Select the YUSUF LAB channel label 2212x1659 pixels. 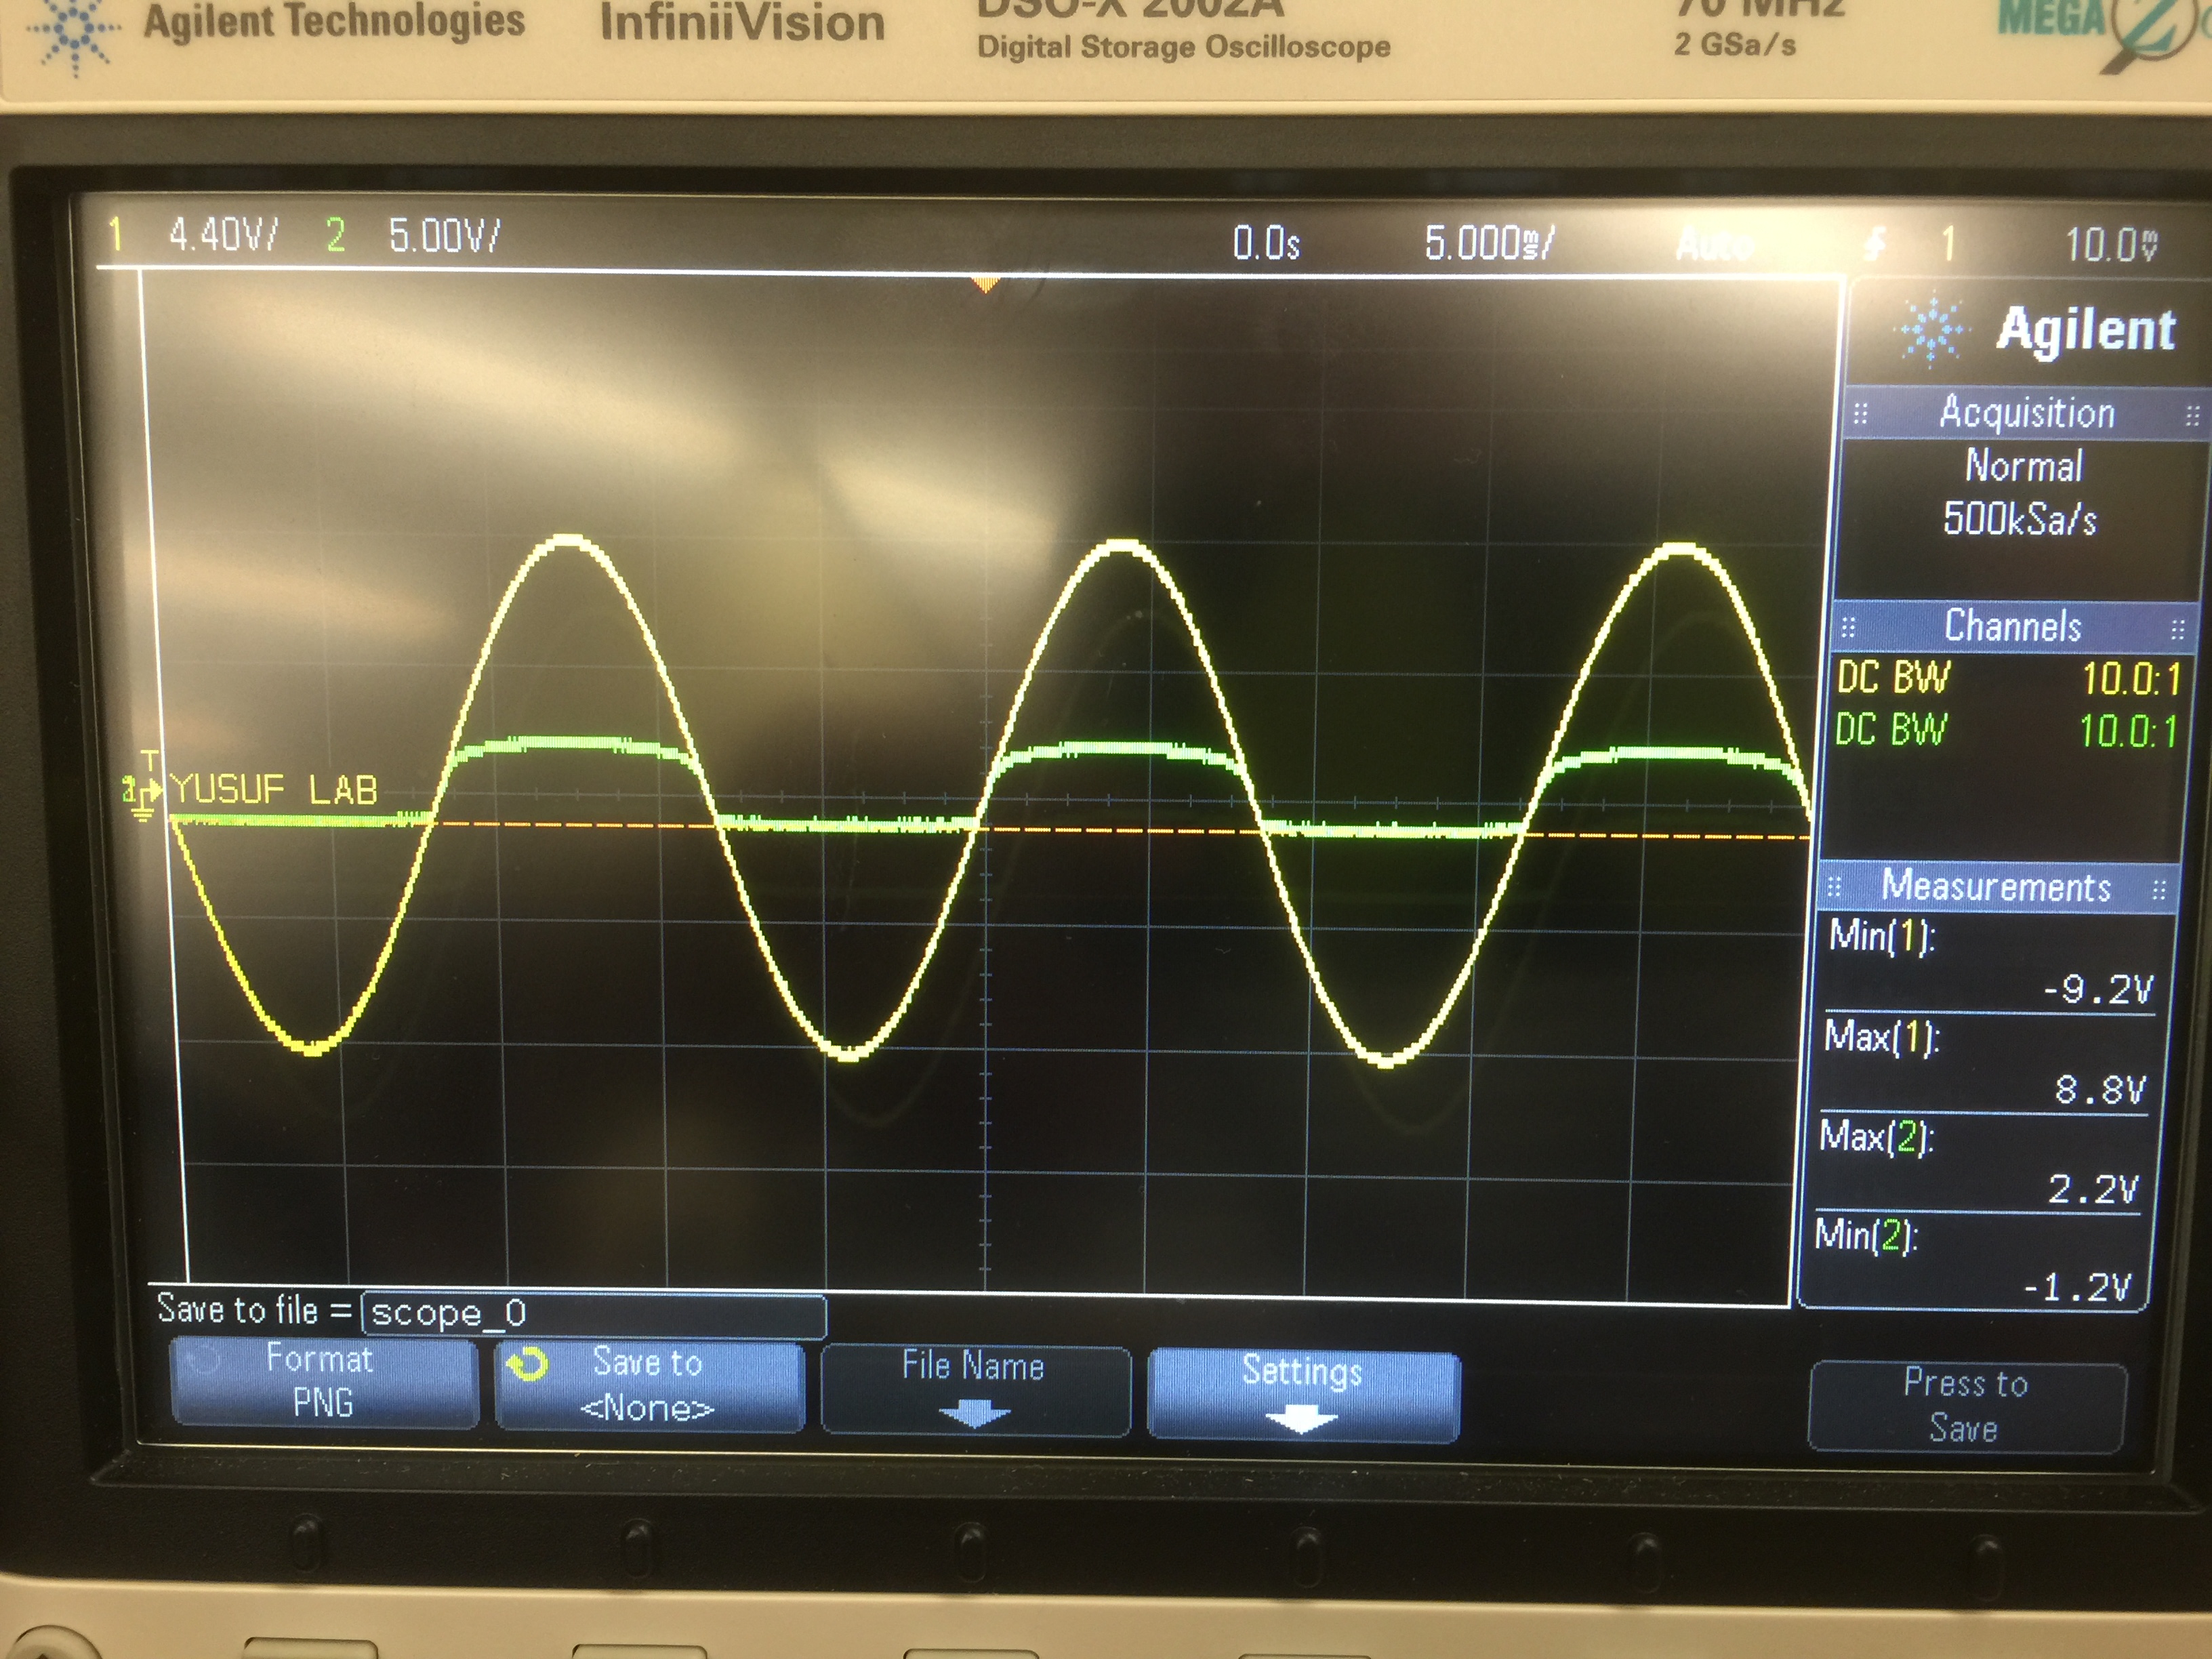(274, 789)
